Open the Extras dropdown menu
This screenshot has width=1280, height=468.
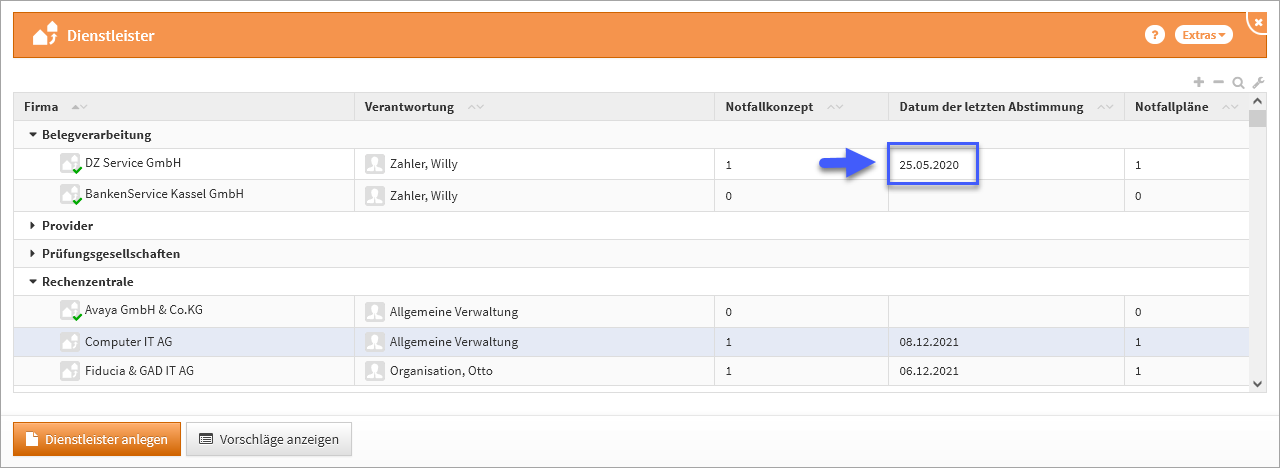point(1203,35)
